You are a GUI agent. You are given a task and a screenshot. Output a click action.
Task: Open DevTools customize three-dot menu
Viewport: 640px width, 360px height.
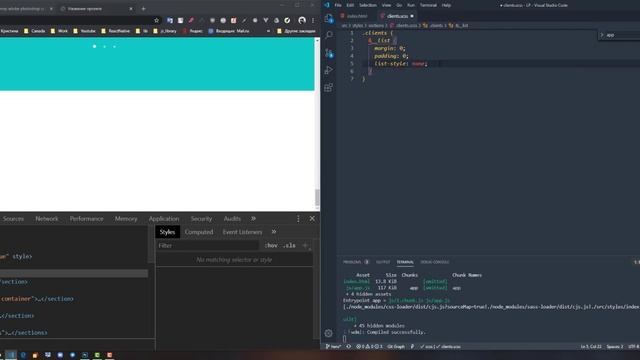point(298,219)
